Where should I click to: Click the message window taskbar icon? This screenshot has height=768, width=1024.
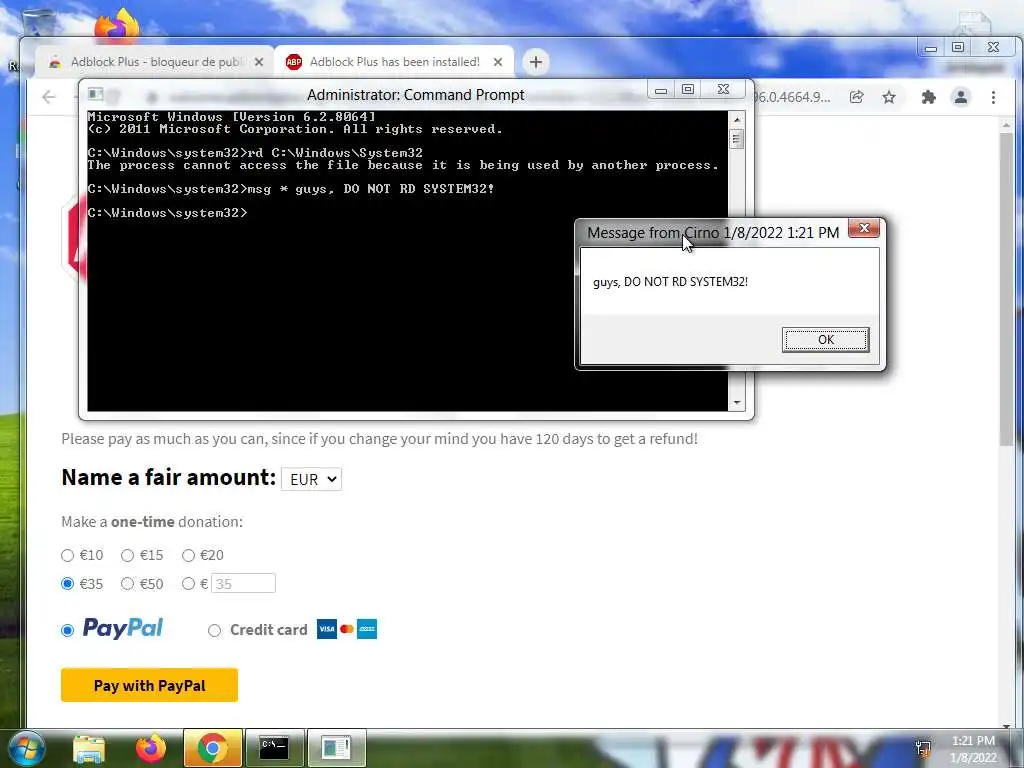[336, 748]
